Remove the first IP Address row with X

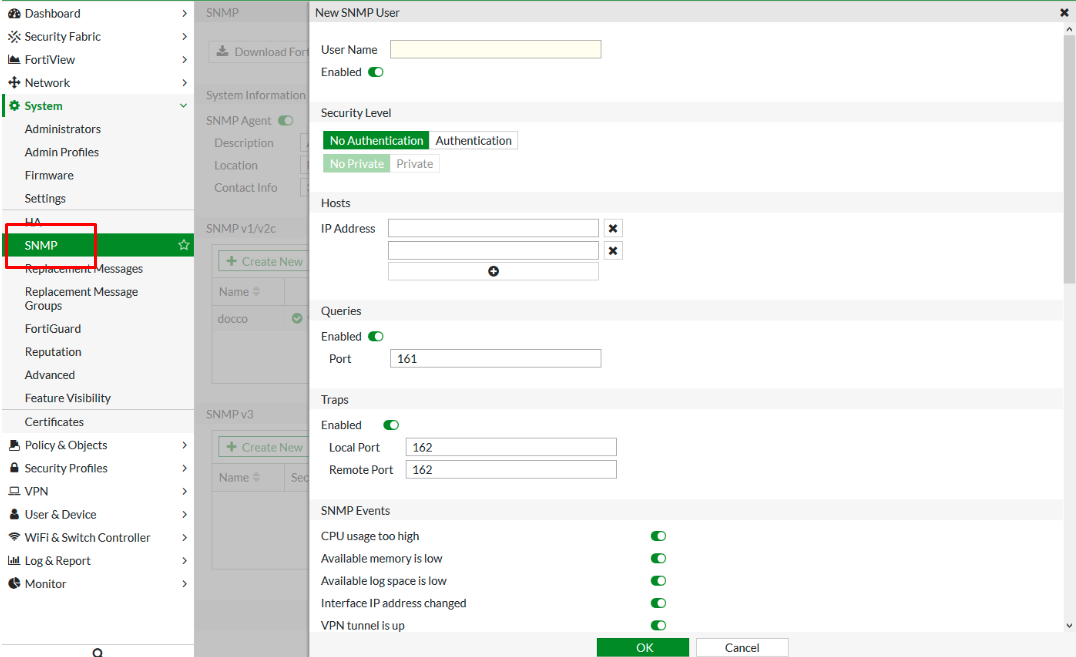612,227
